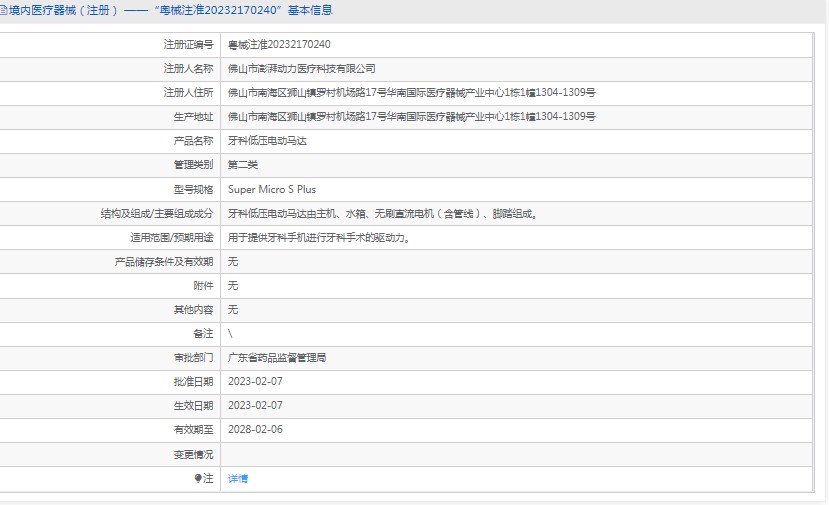The width and height of the screenshot is (829, 505).
Task: Click the page icon before 境内医疗器械 title
Action: [3, 10]
